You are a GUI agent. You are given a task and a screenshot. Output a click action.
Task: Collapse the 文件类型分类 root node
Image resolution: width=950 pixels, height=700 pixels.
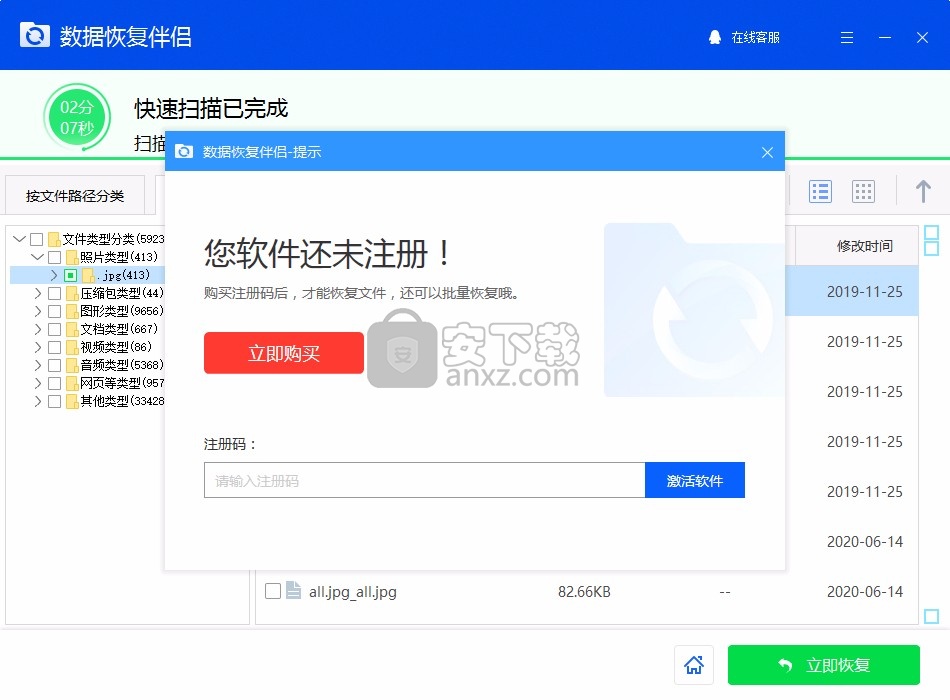tap(19, 239)
